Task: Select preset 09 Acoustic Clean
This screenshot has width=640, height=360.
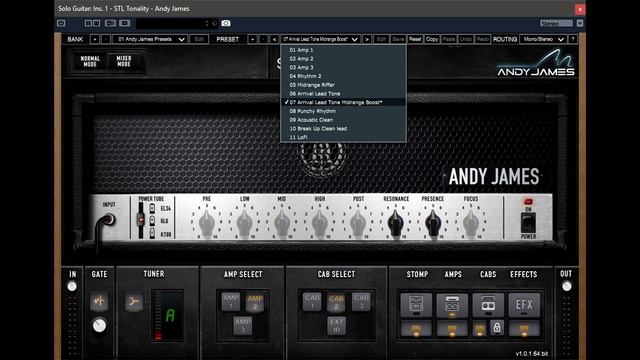Action: coord(343,120)
